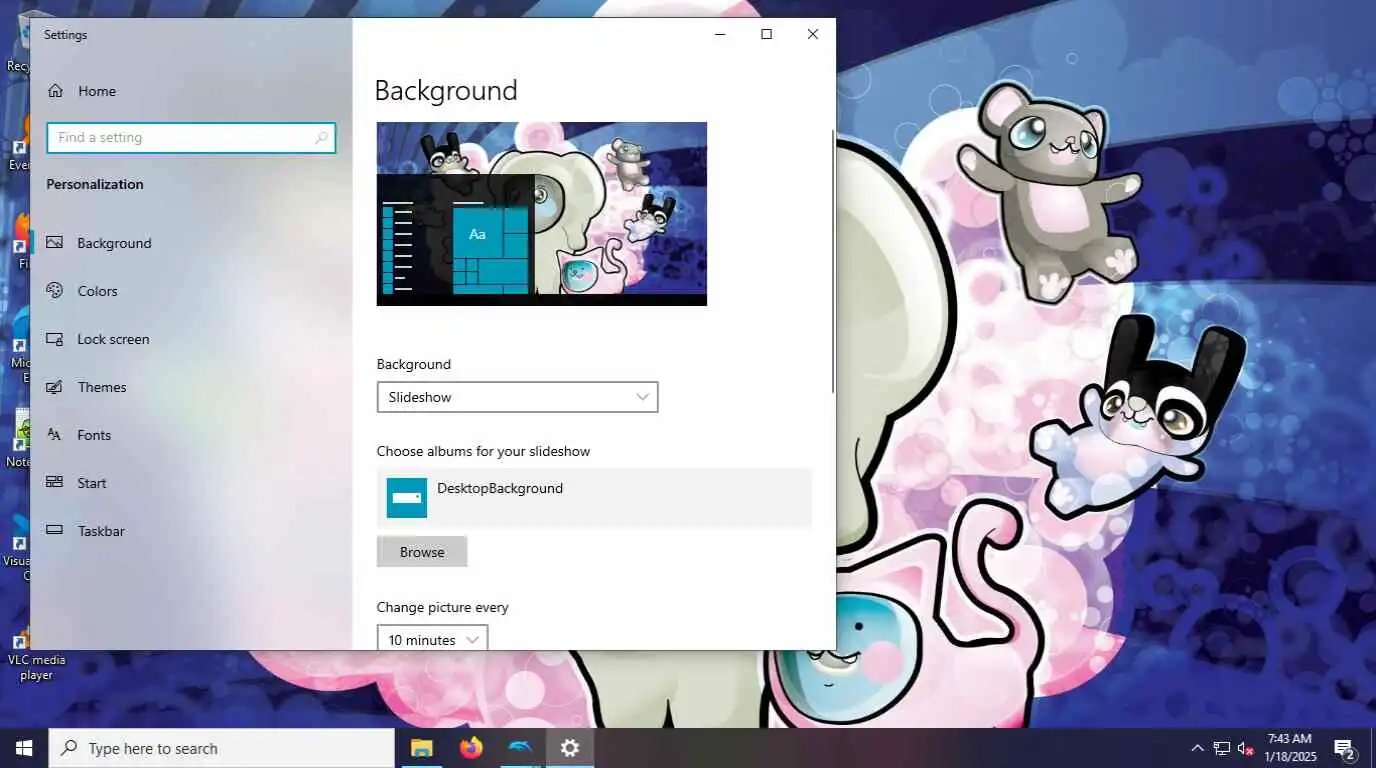Click the muted volume tray icon
The image size is (1376, 768).
pyautogui.click(x=1245, y=748)
